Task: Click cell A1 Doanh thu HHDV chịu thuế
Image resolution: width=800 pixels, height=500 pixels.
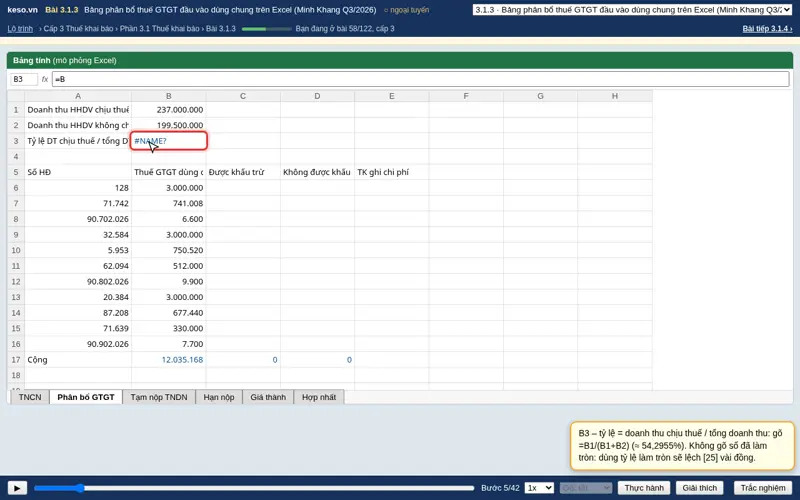Action: pyautogui.click(x=78, y=110)
